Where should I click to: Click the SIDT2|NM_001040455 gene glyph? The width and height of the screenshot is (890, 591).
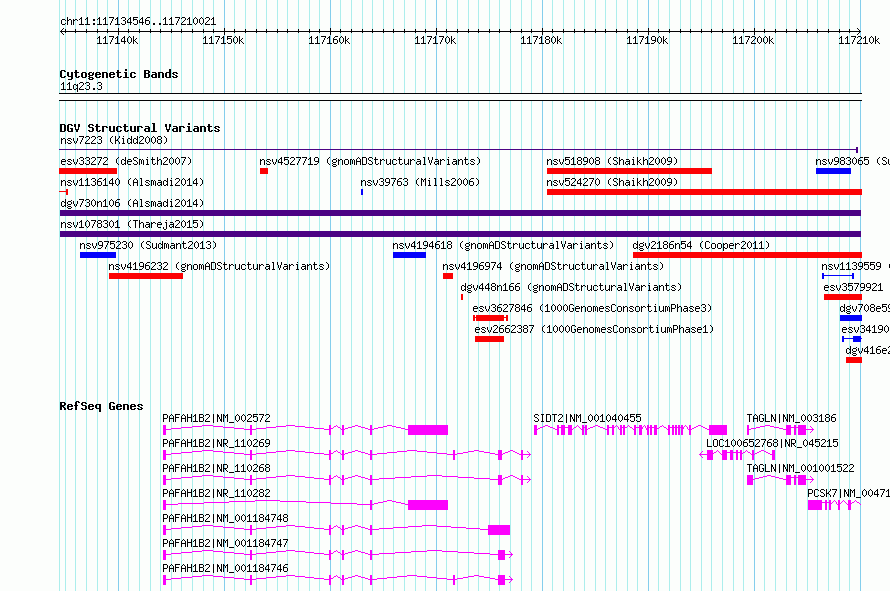(630, 430)
